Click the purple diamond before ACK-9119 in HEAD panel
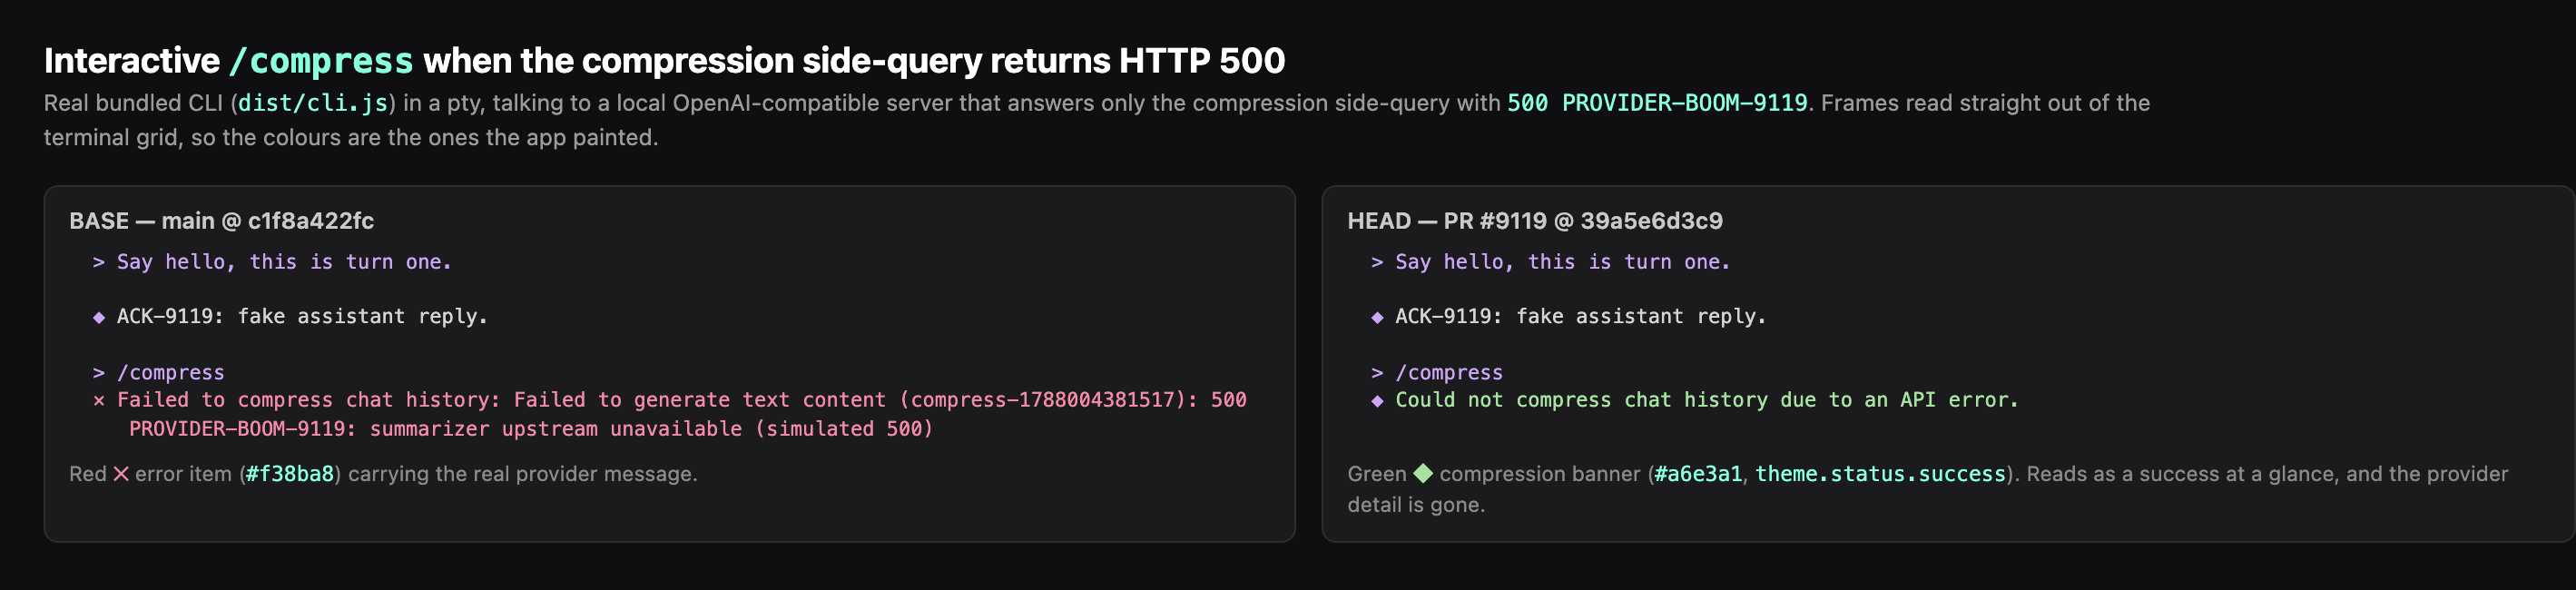2576x590 pixels. 1377,317
